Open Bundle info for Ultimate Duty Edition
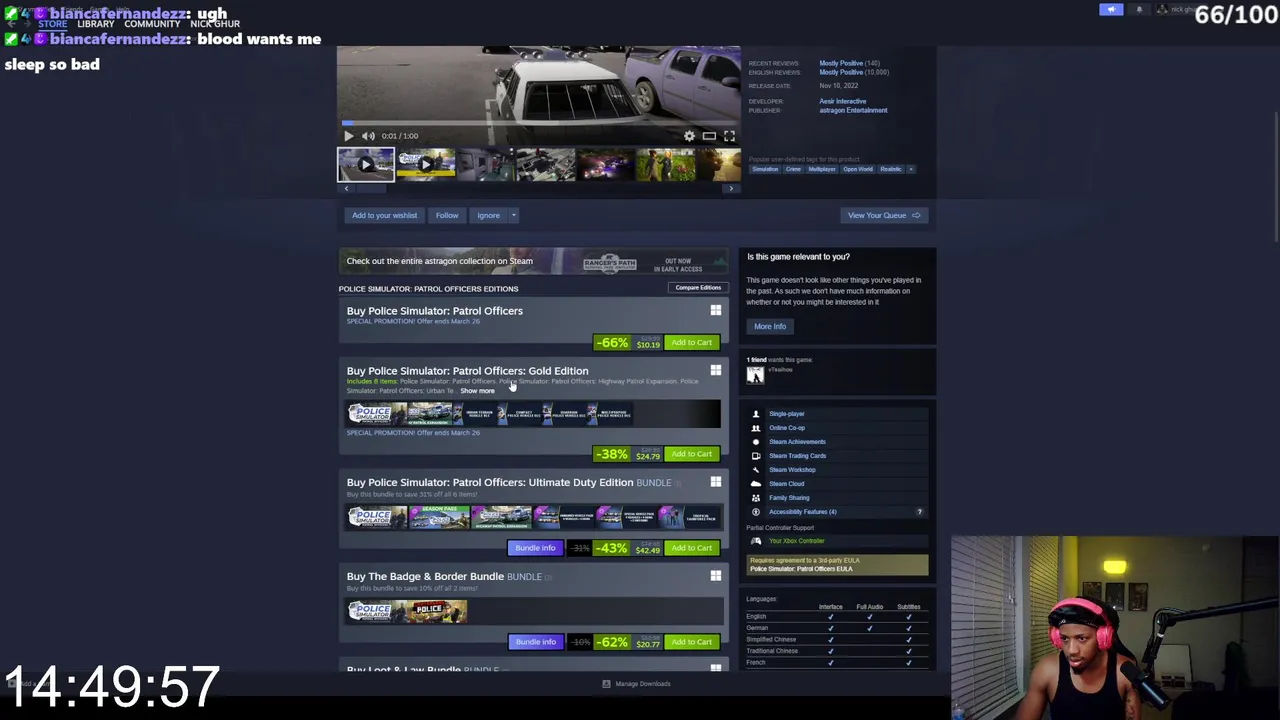Image resolution: width=1280 pixels, height=720 pixels. (535, 548)
